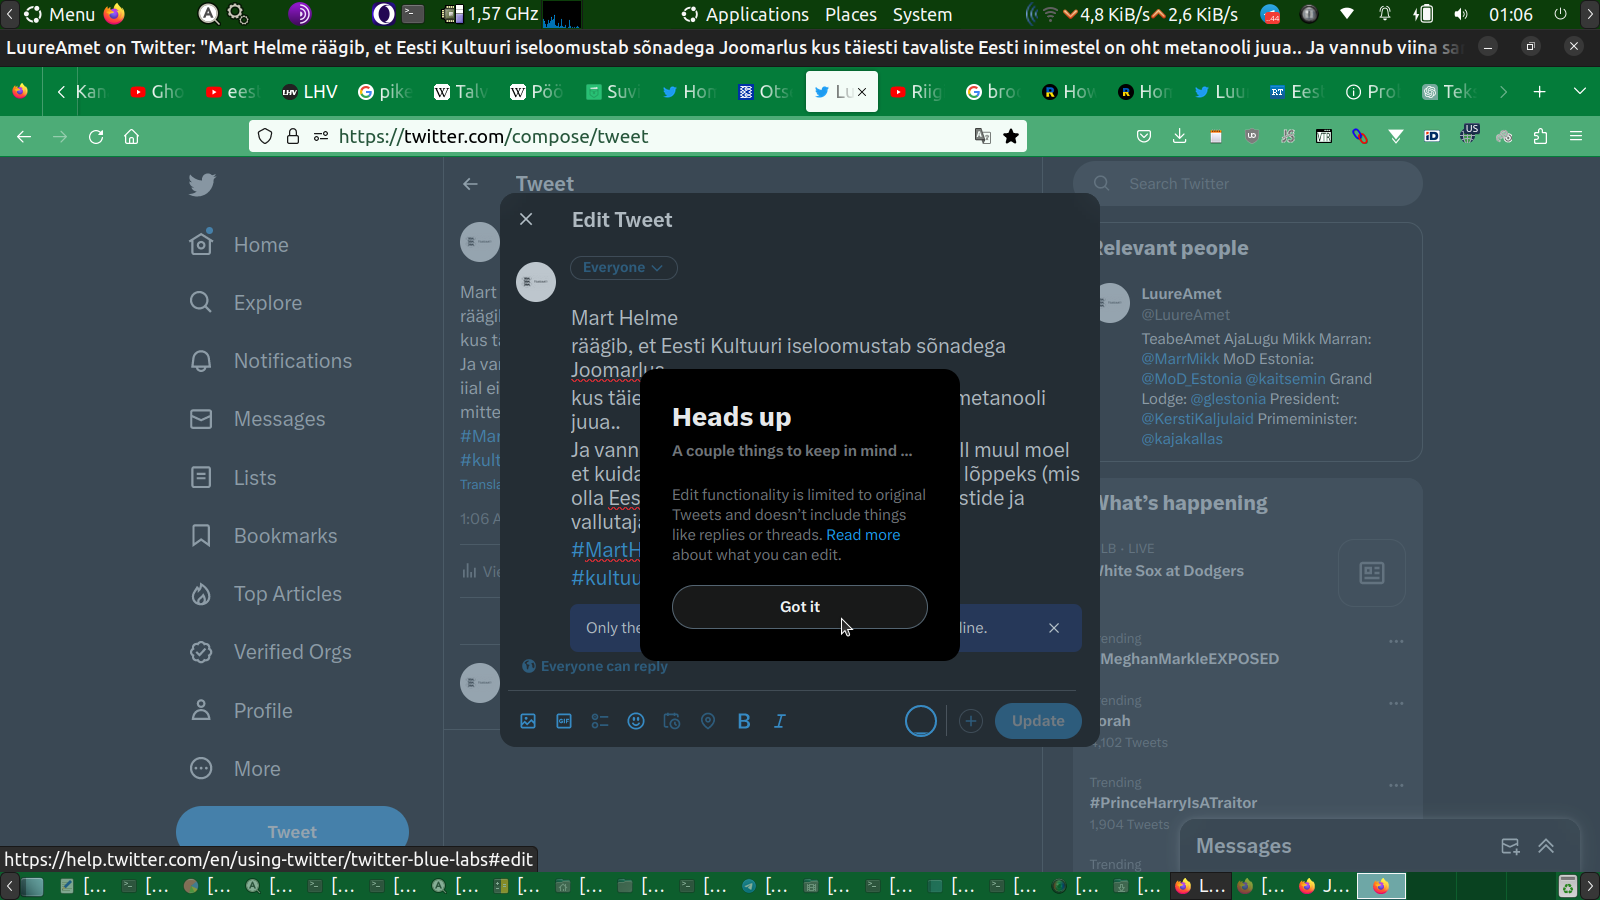The width and height of the screenshot is (1600, 900).
Task: Click the volume icon in the system tray
Action: [1461, 15]
